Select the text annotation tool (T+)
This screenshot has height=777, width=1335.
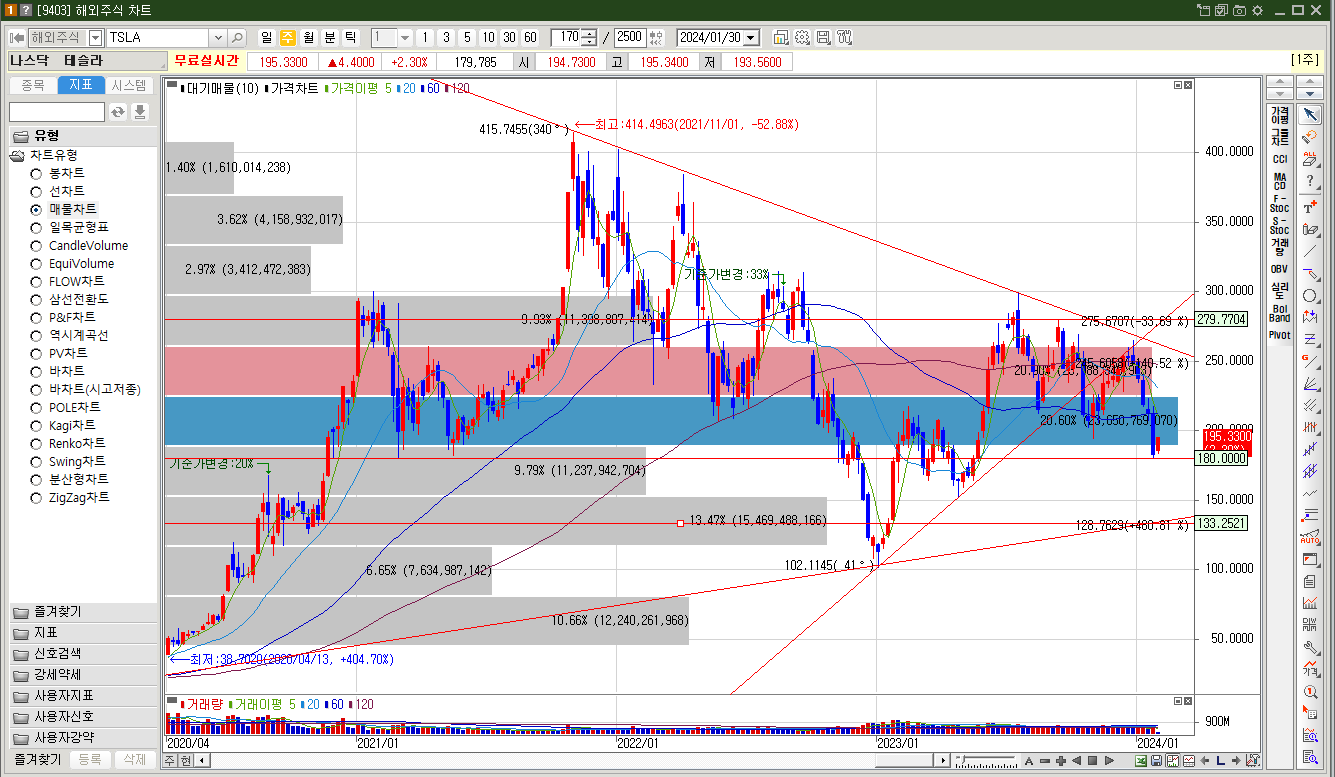[x=1310, y=207]
